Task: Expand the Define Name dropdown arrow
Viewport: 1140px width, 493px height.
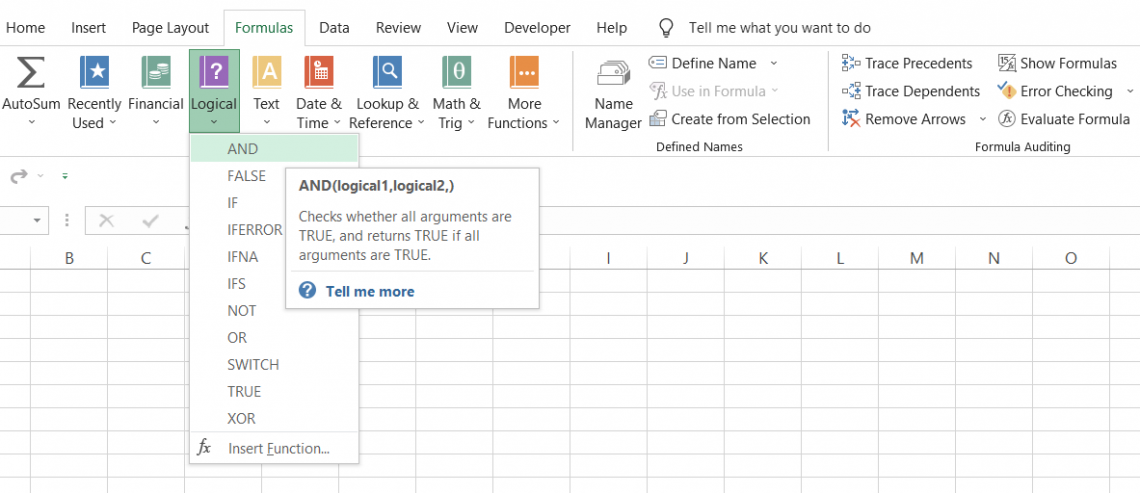Action: pyautogui.click(x=773, y=63)
